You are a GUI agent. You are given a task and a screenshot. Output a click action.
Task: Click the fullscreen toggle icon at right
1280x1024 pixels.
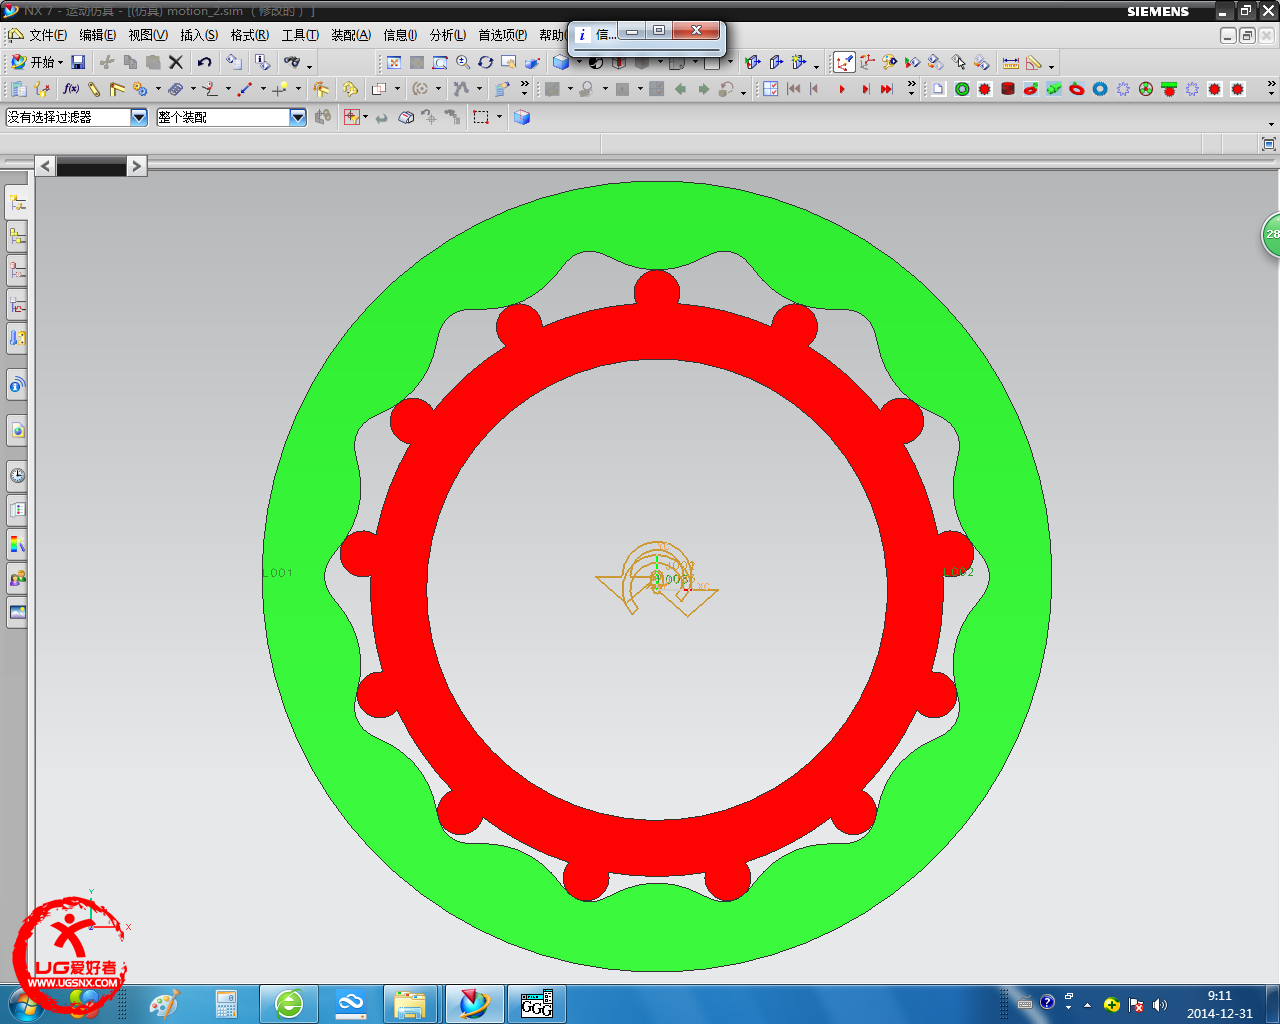click(x=1268, y=145)
